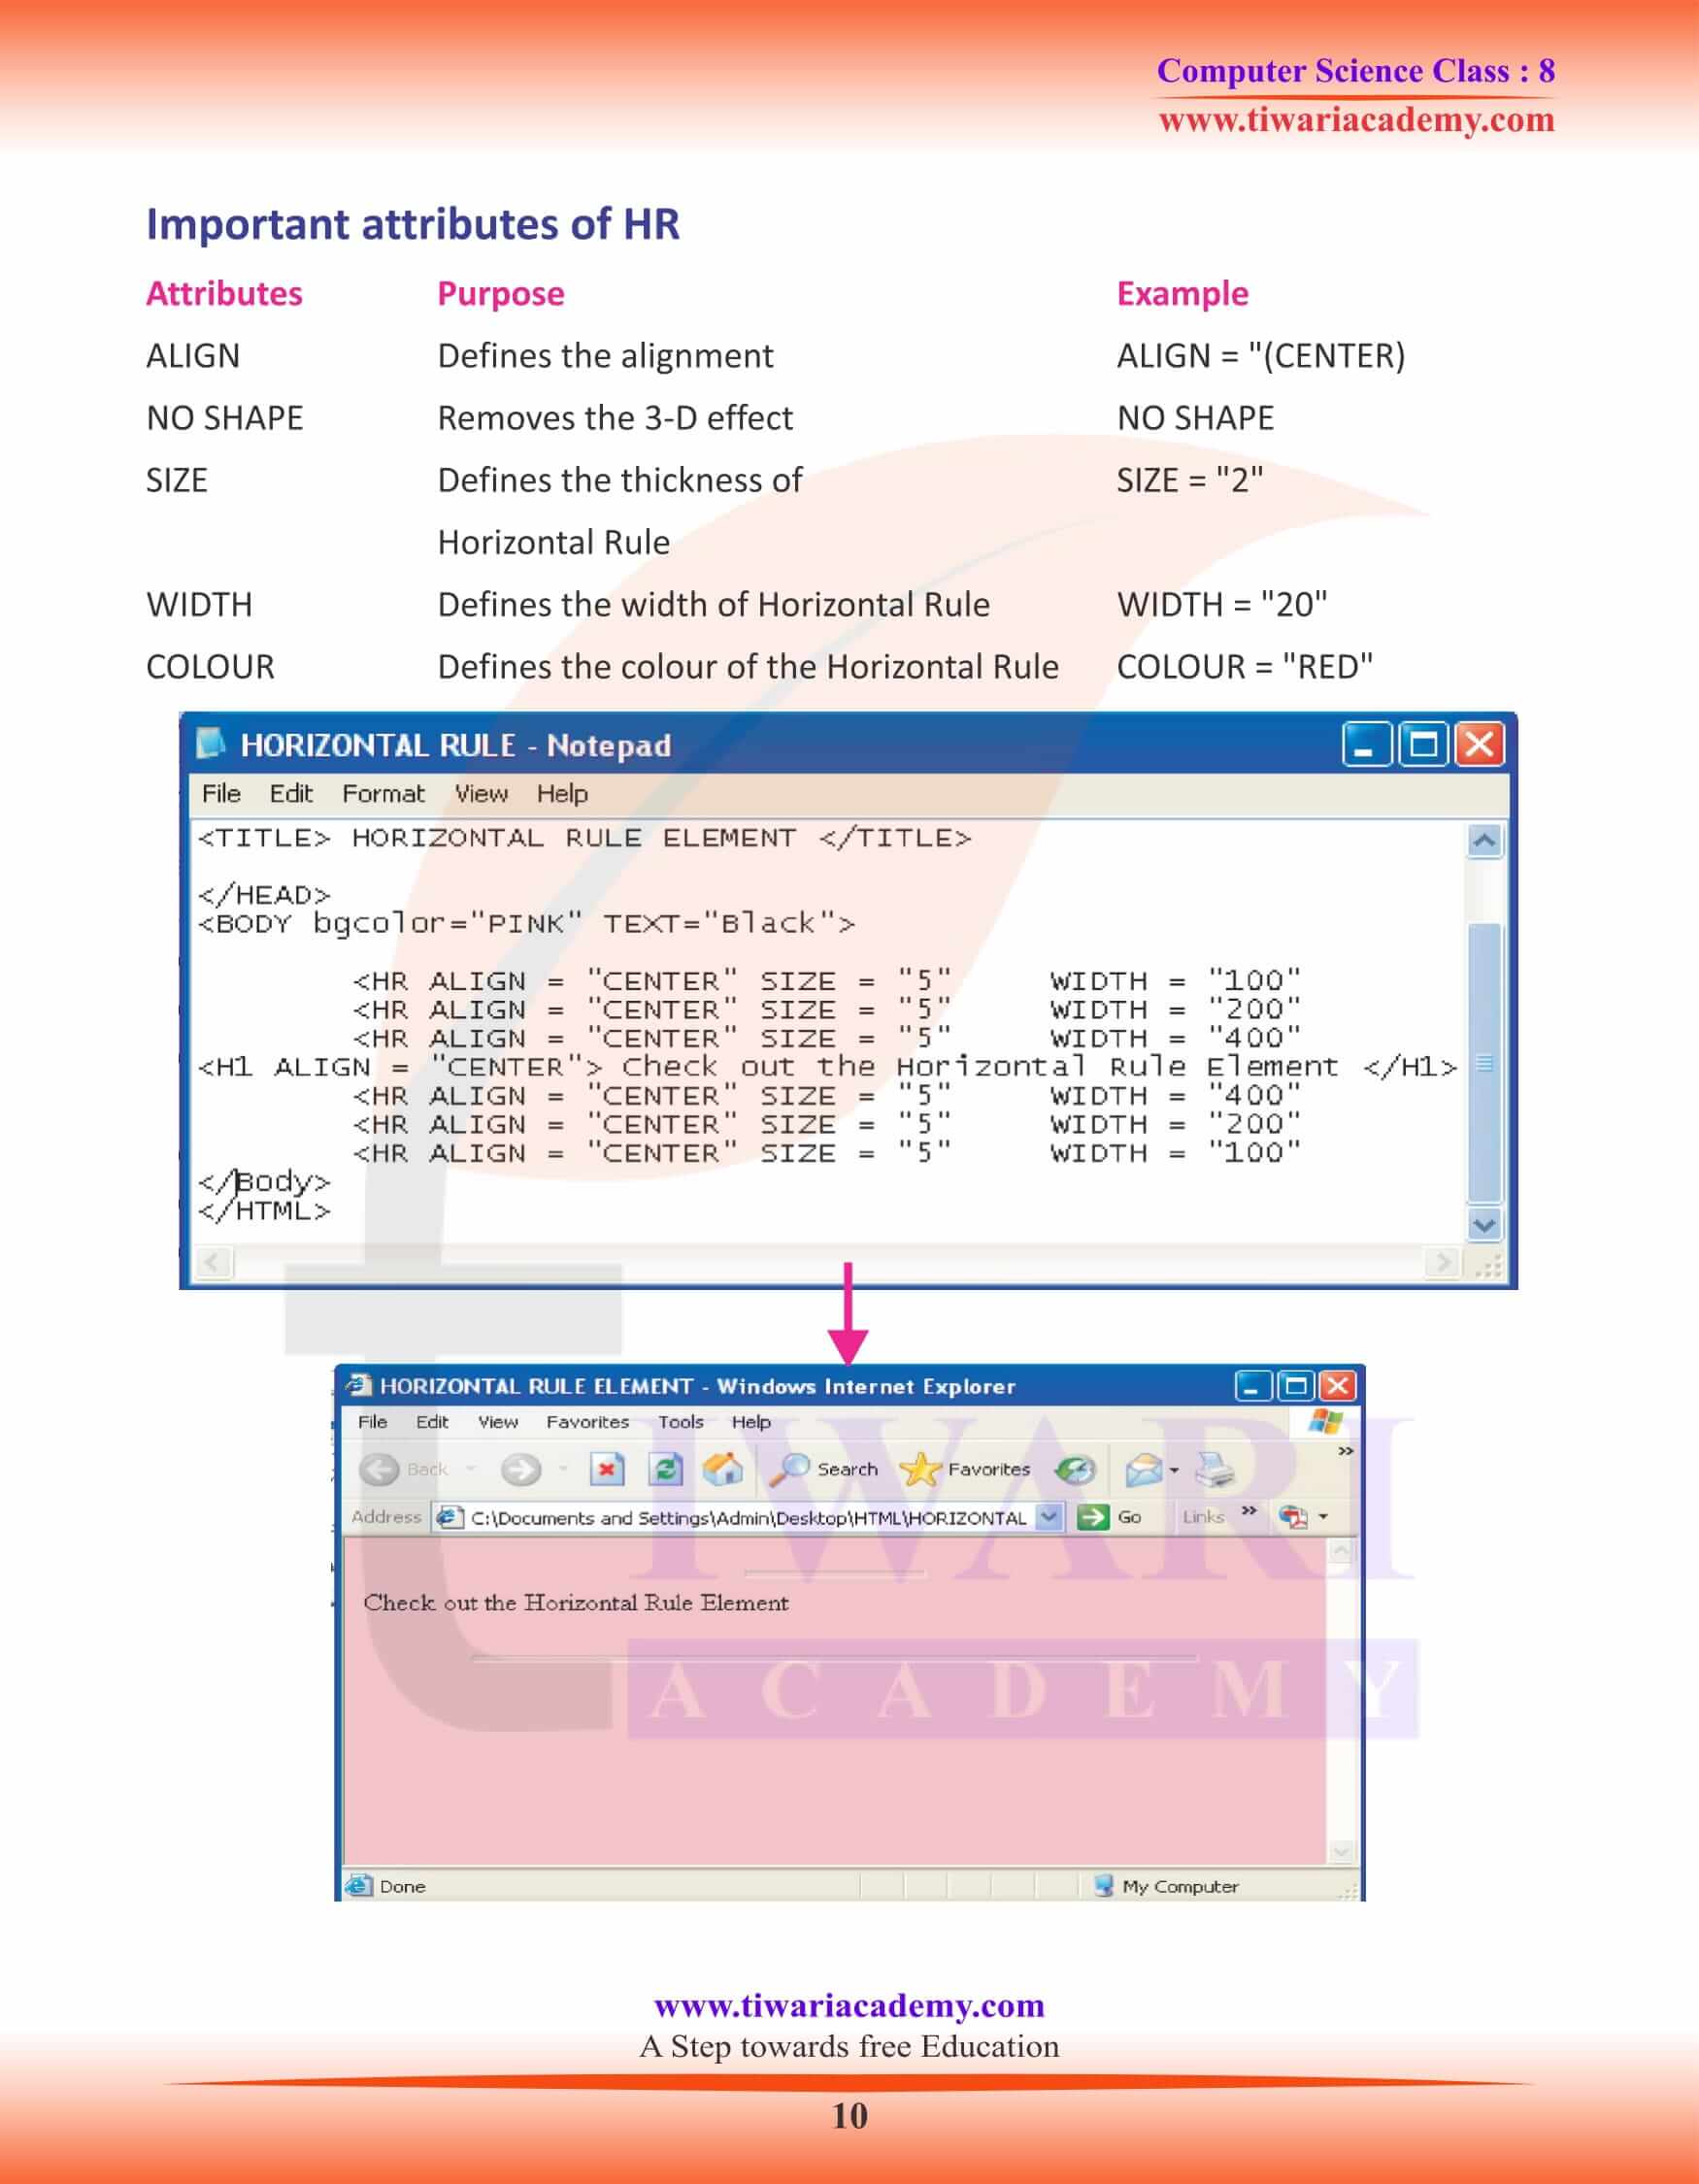Click the Notepad title bar icon

pyautogui.click(x=211, y=743)
